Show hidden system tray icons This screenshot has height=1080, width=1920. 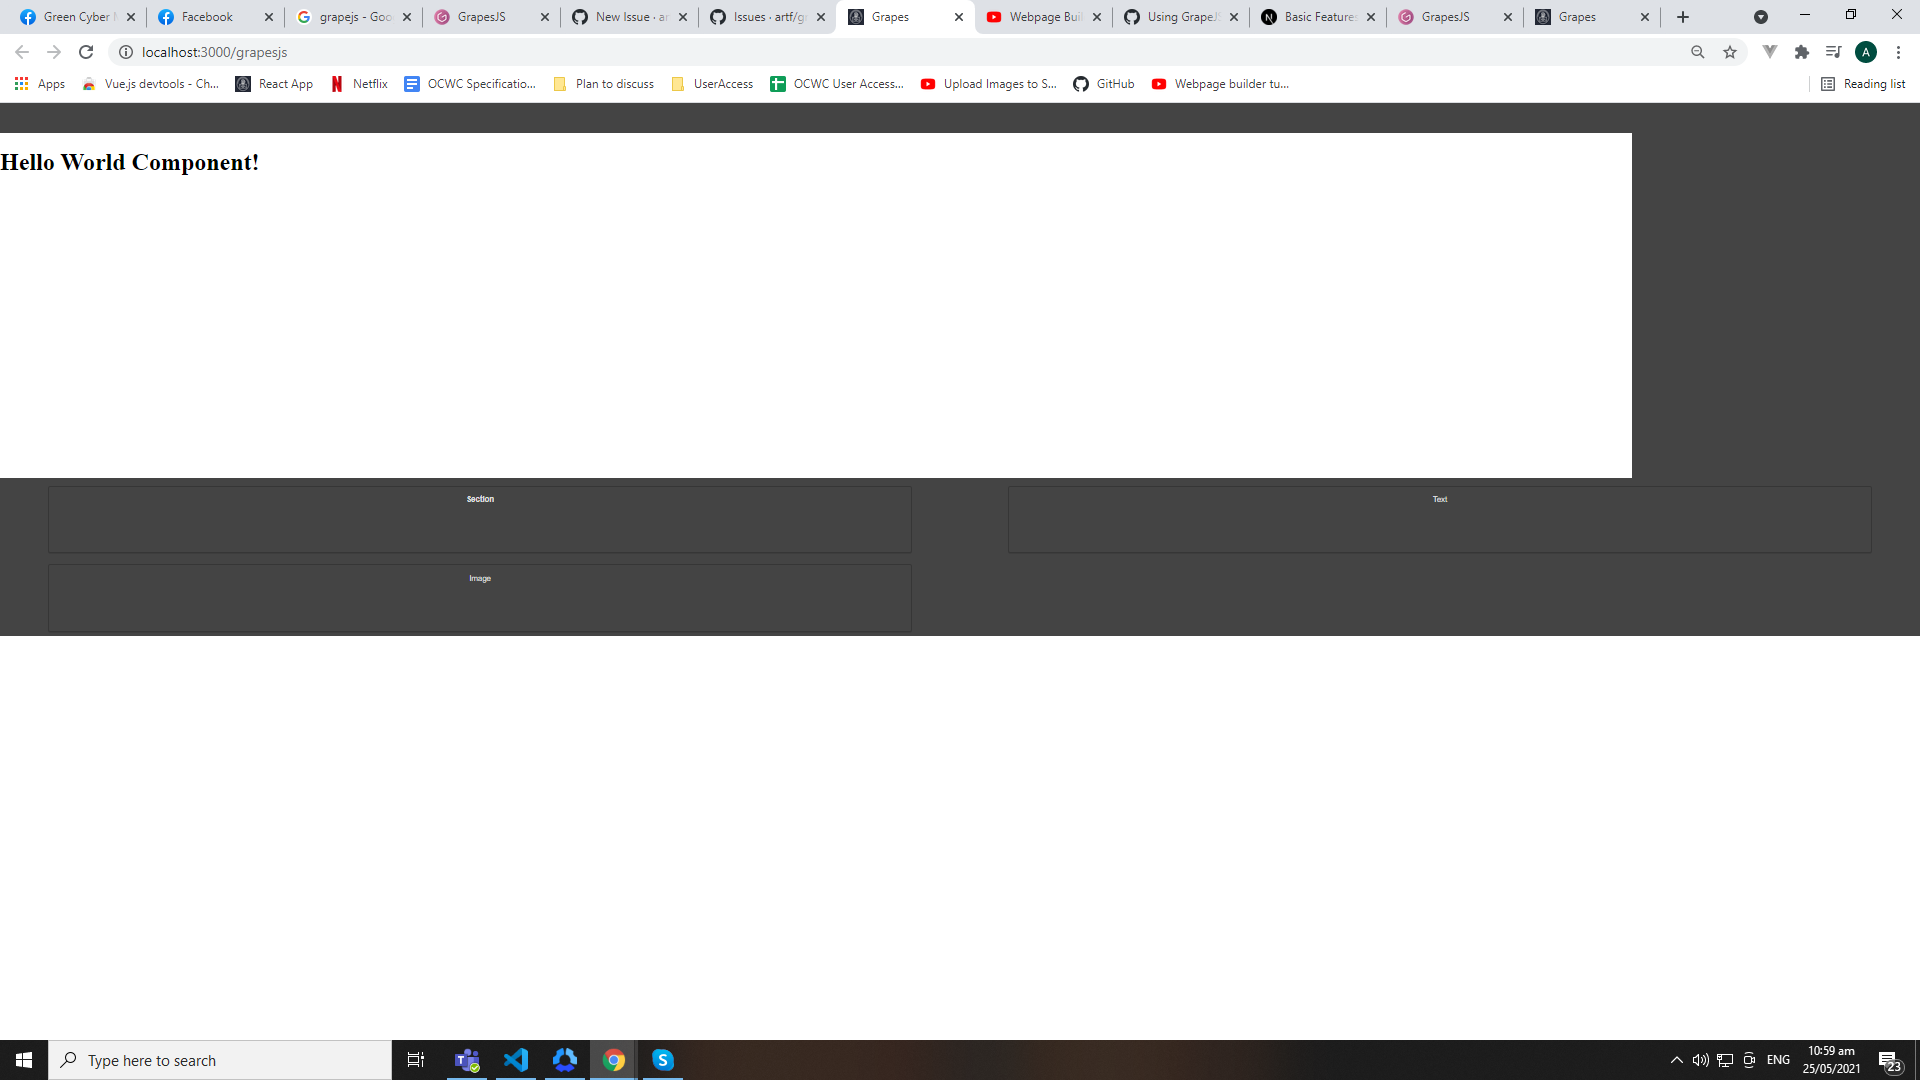1676,1060
